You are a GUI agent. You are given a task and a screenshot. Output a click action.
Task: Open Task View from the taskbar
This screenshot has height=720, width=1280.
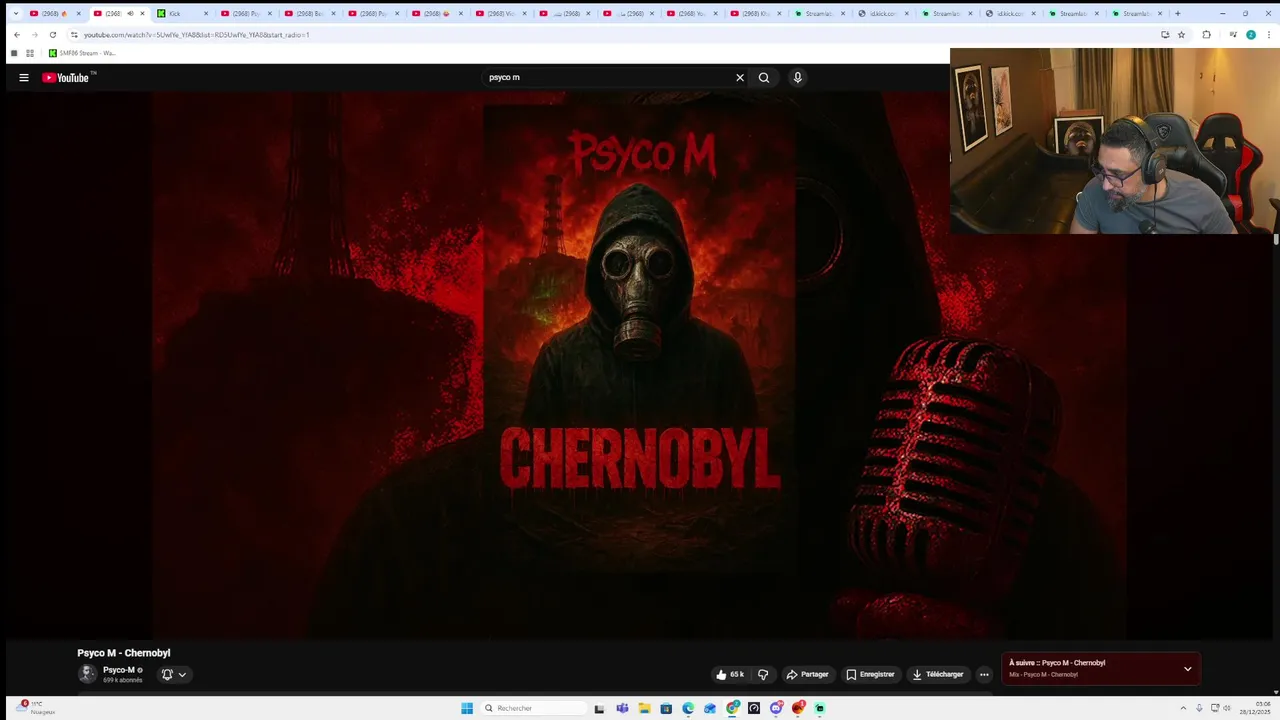pos(599,708)
